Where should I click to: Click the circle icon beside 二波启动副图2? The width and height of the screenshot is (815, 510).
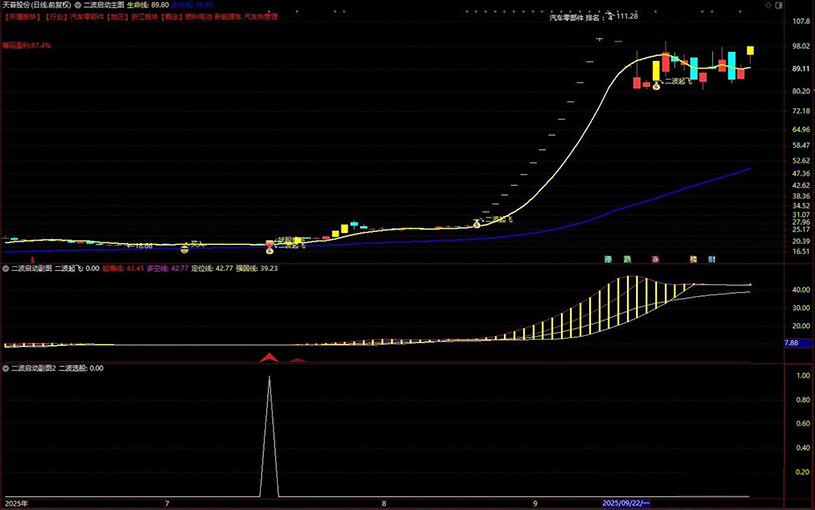(x=6, y=368)
